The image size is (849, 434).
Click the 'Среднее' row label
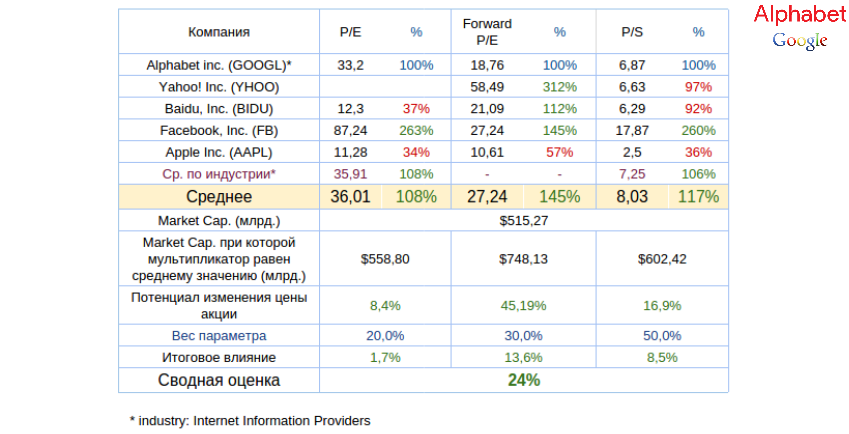[x=219, y=196]
